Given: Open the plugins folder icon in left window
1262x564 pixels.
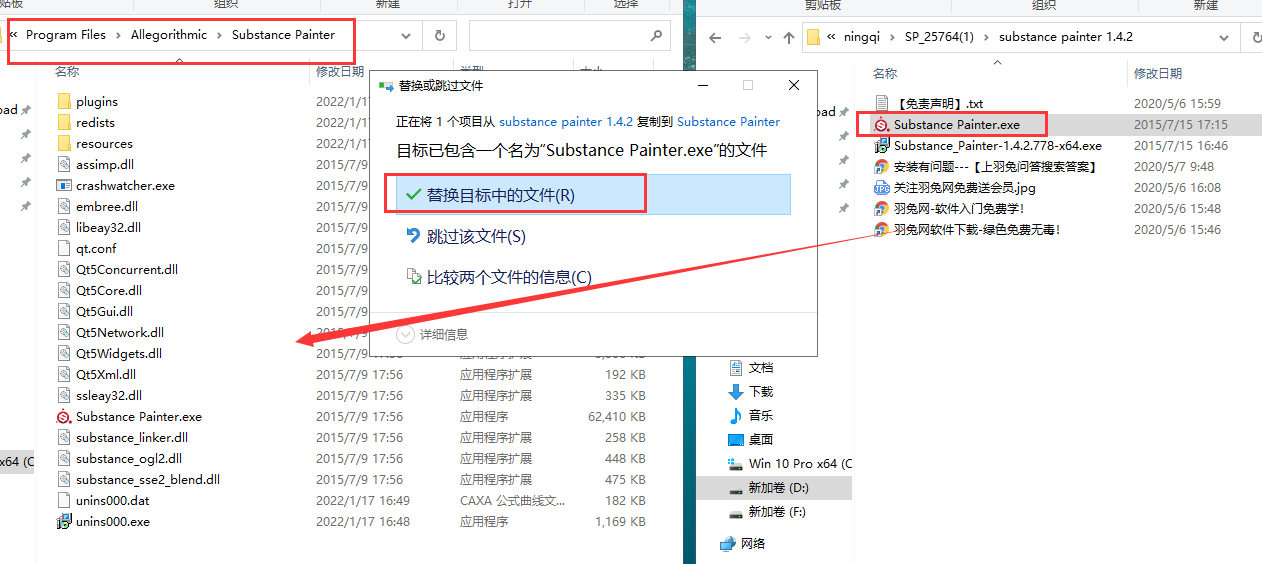Looking at the screenshot, I should pyautogui.click(x=64, y=101).
